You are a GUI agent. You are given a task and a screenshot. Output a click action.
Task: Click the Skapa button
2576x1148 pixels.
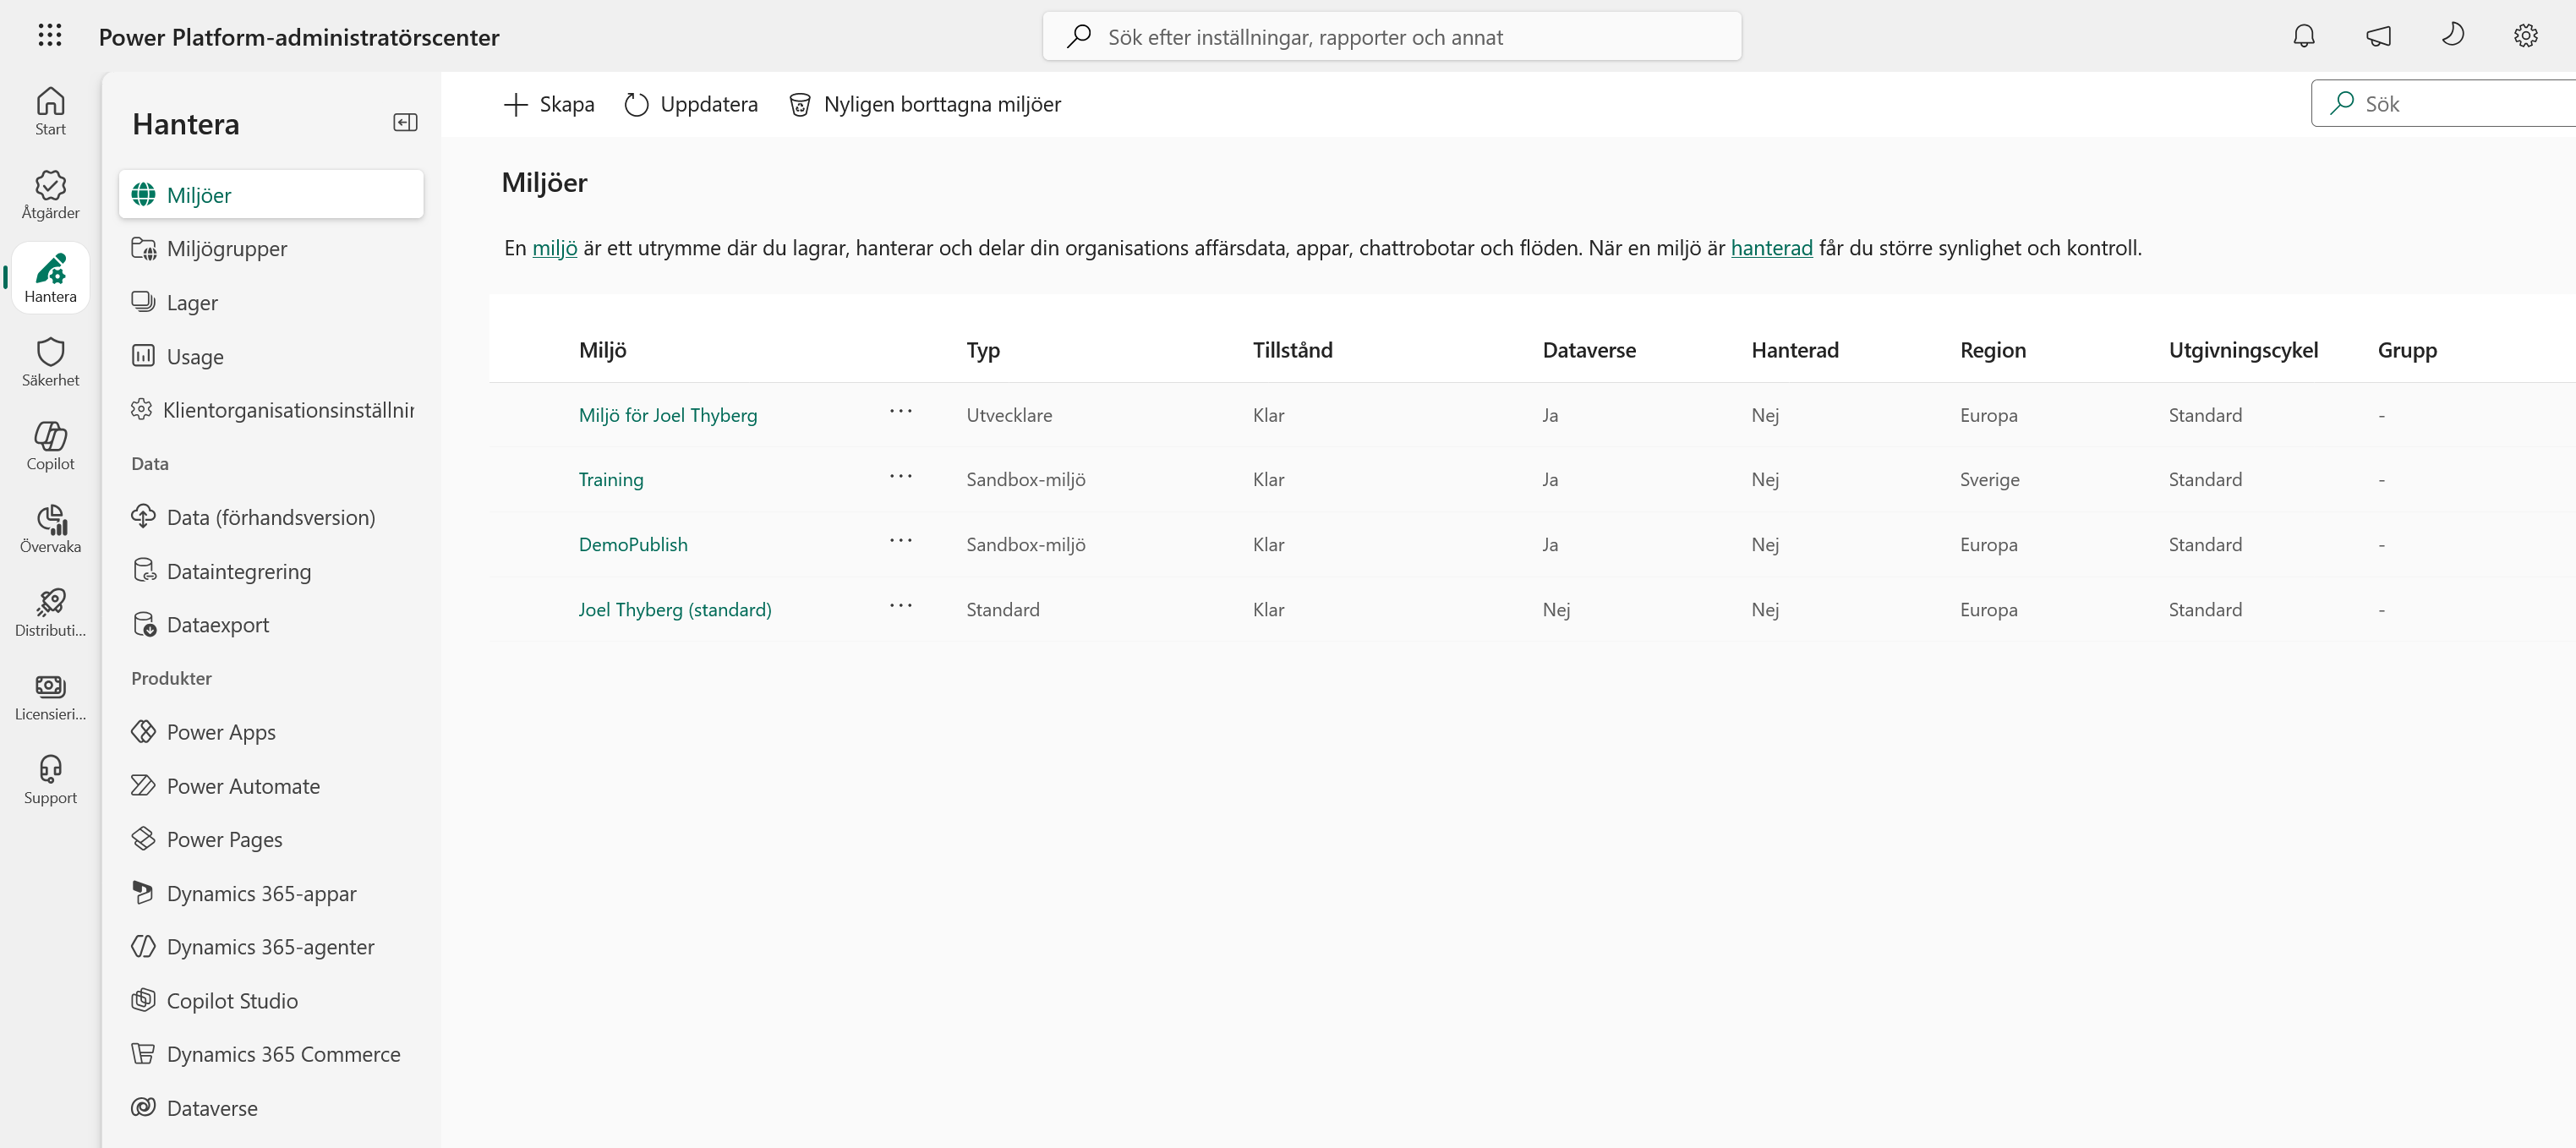(548, 104)
